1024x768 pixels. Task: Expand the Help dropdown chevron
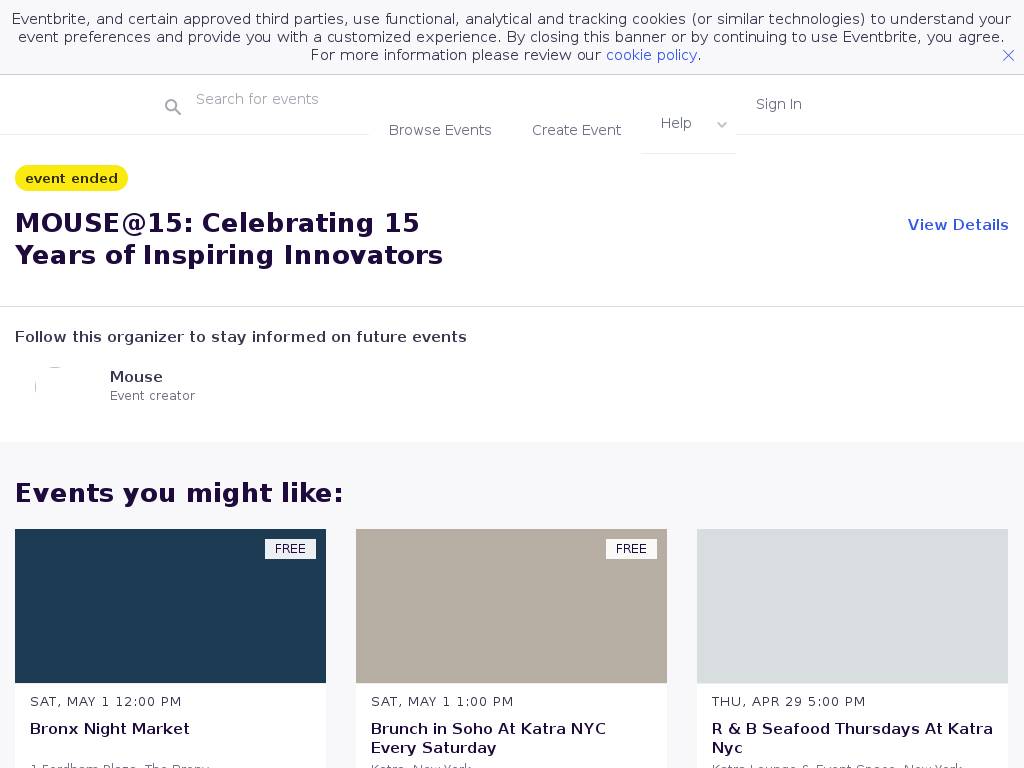(722, 125)
